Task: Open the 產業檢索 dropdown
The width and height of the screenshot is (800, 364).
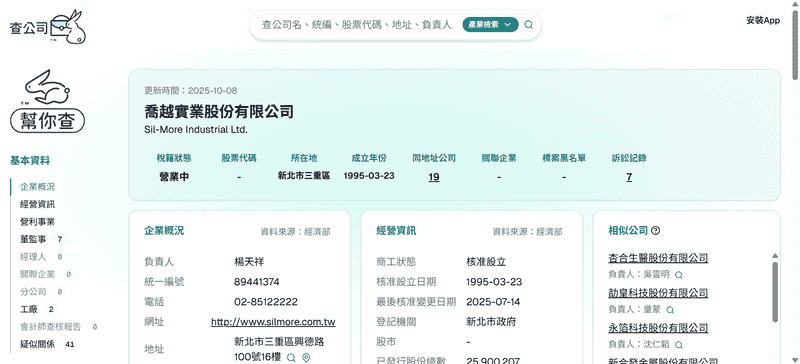Action: pos(490,25)
